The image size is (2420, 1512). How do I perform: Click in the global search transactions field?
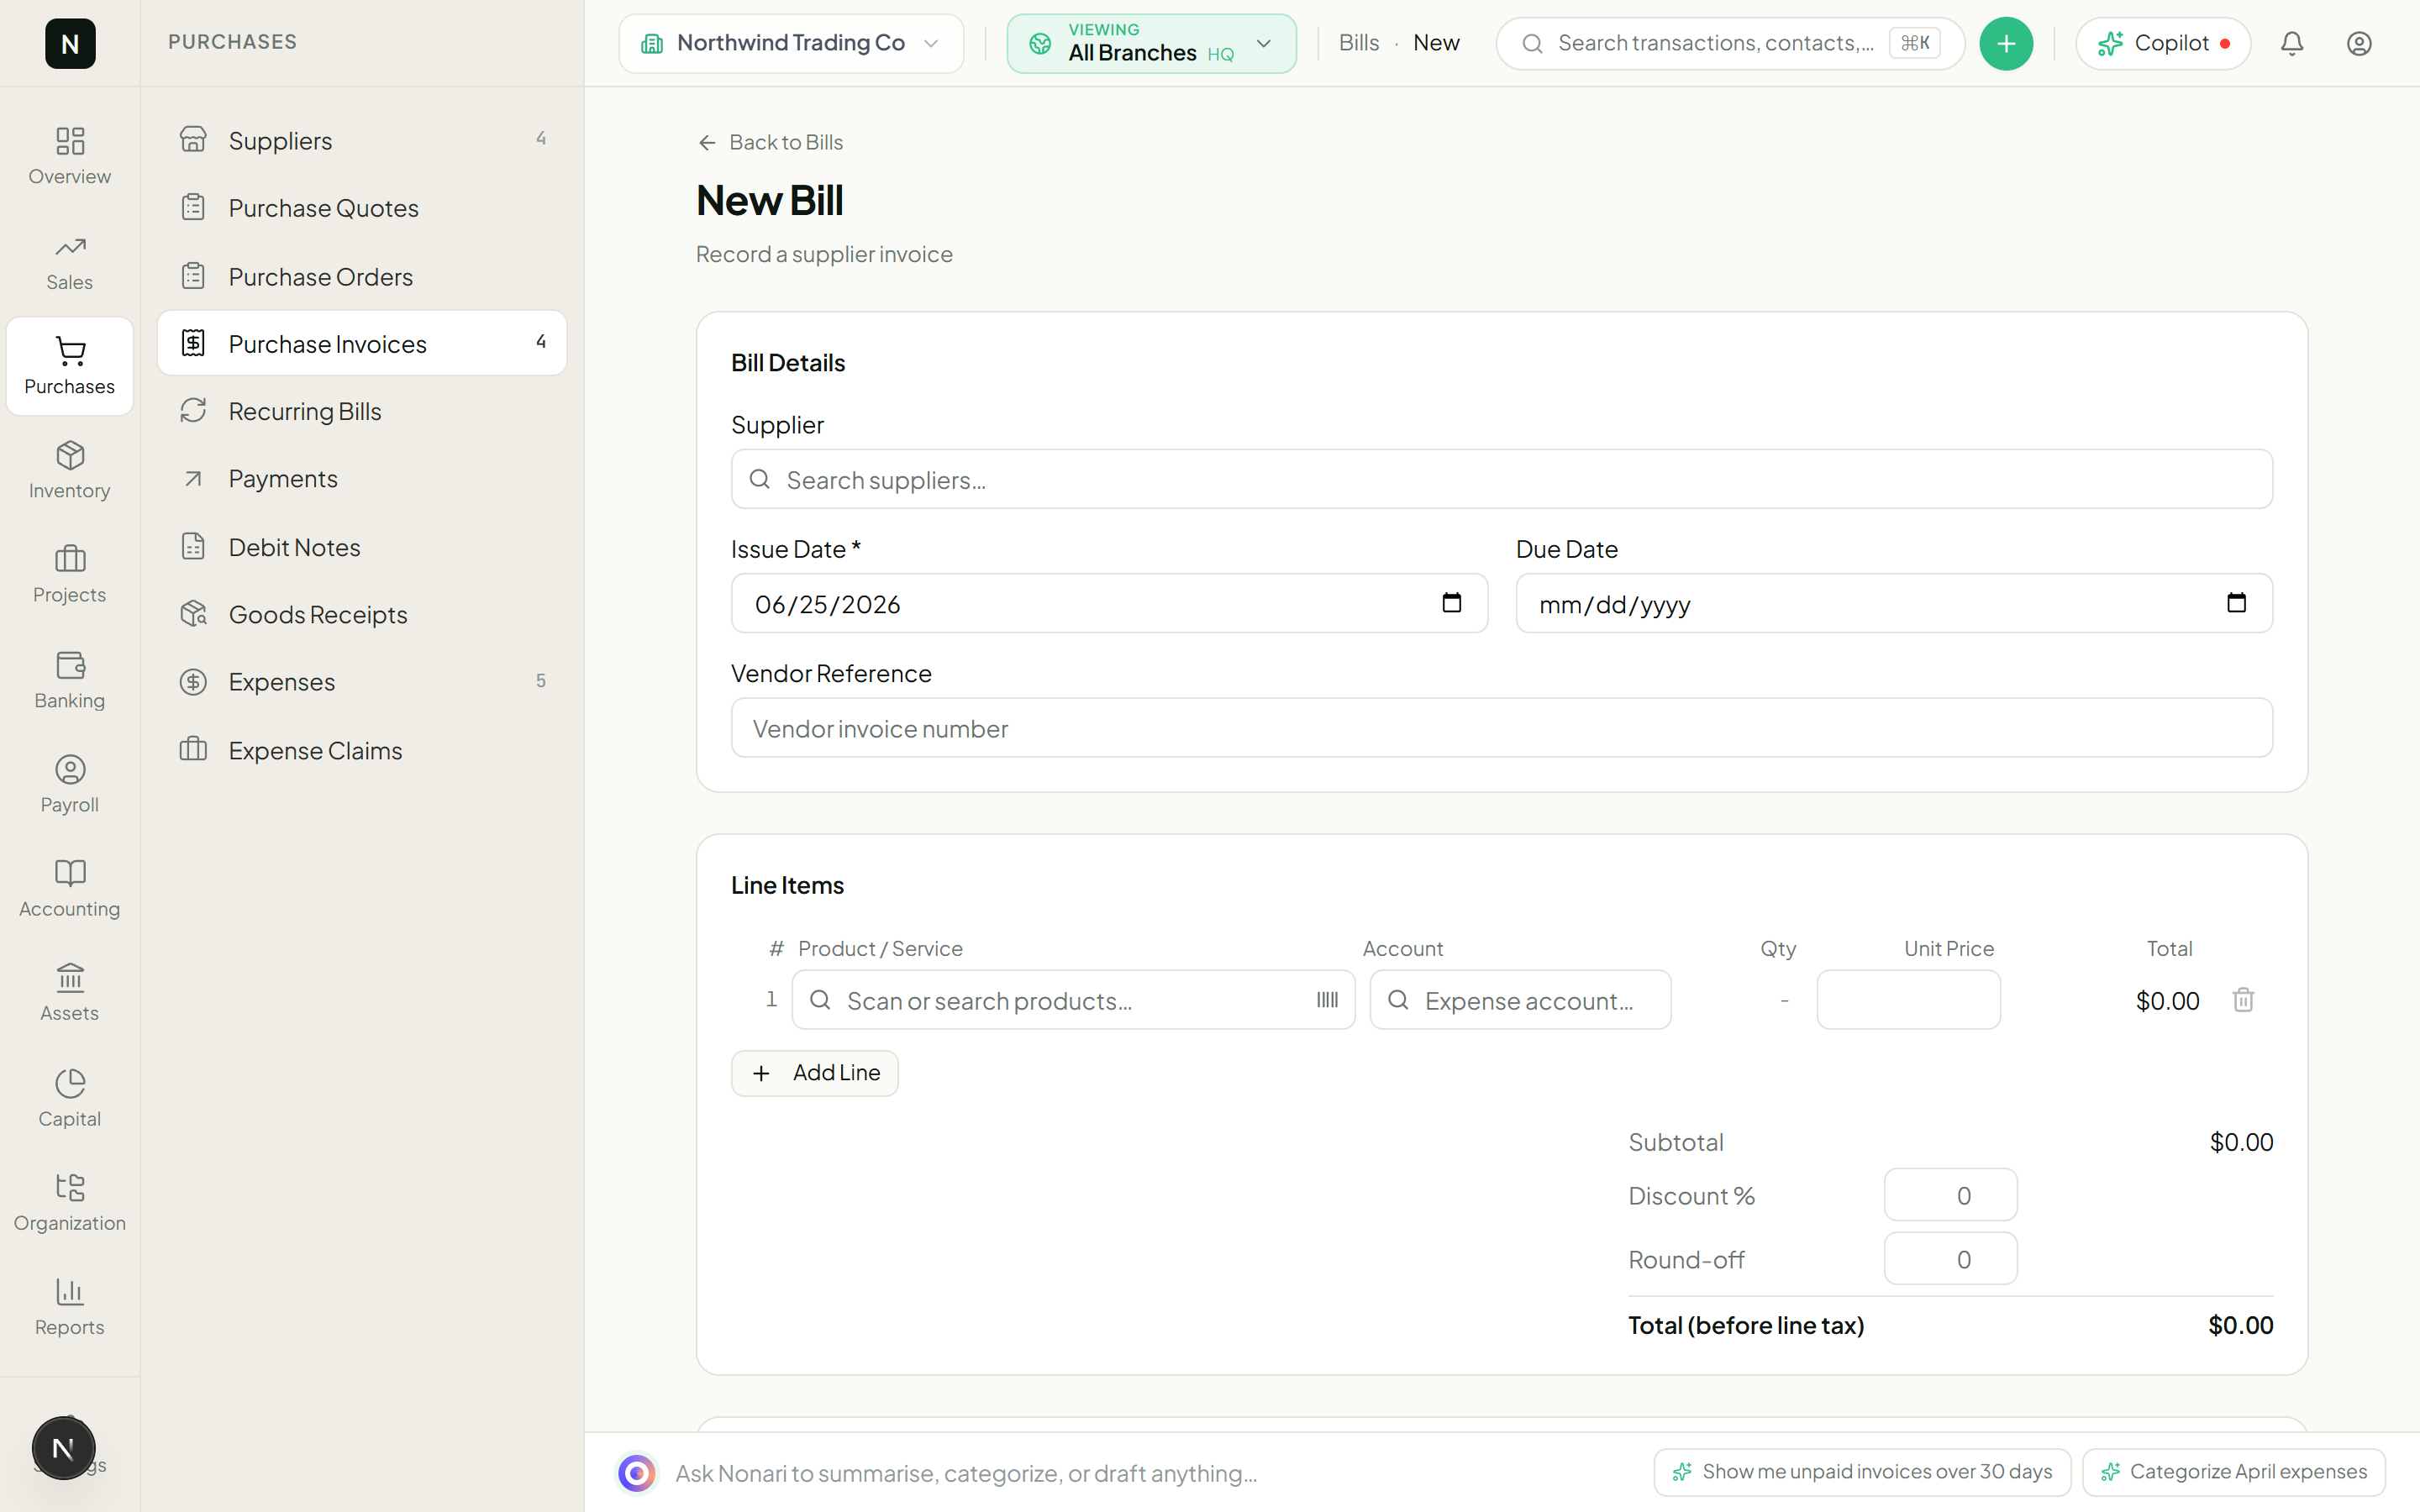coord(1730,43)
